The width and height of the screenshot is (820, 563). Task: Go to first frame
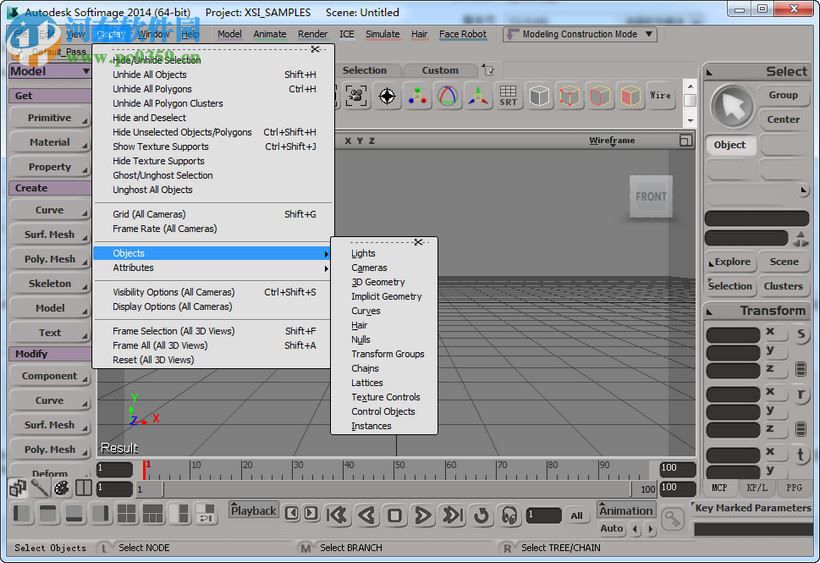(337, 515)
